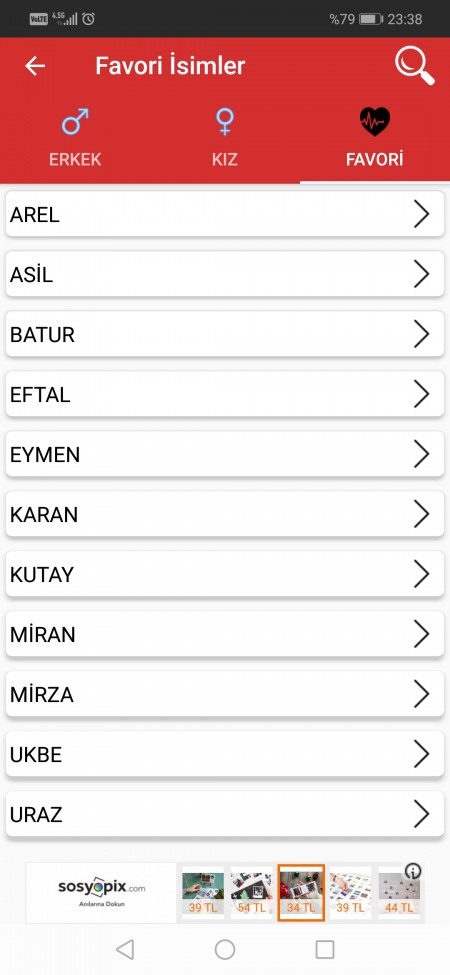Expand the URAZ entry chevron
The height and width of the screenshot is (975, 450).
pos(421,814)
